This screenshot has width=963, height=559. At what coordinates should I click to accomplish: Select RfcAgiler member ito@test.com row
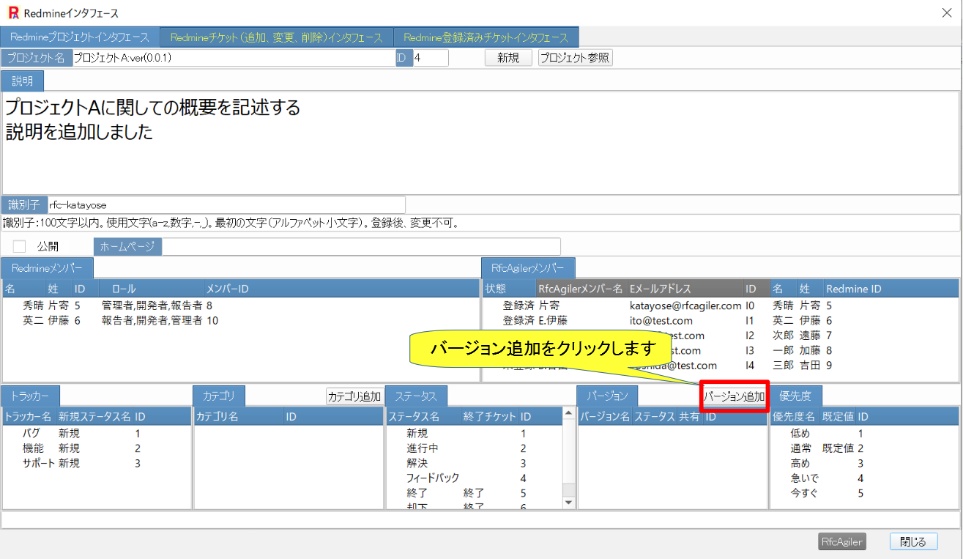720,321
